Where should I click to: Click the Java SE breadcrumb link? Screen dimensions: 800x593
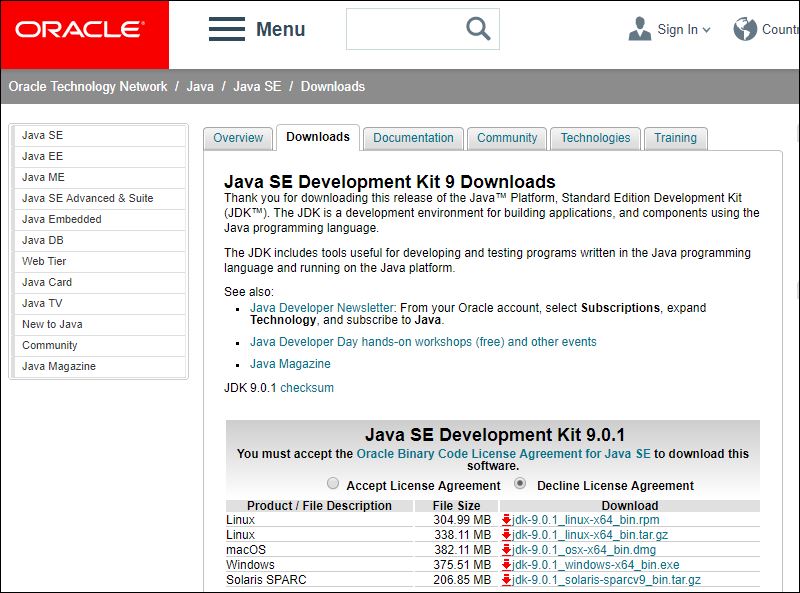pos(257,86)
